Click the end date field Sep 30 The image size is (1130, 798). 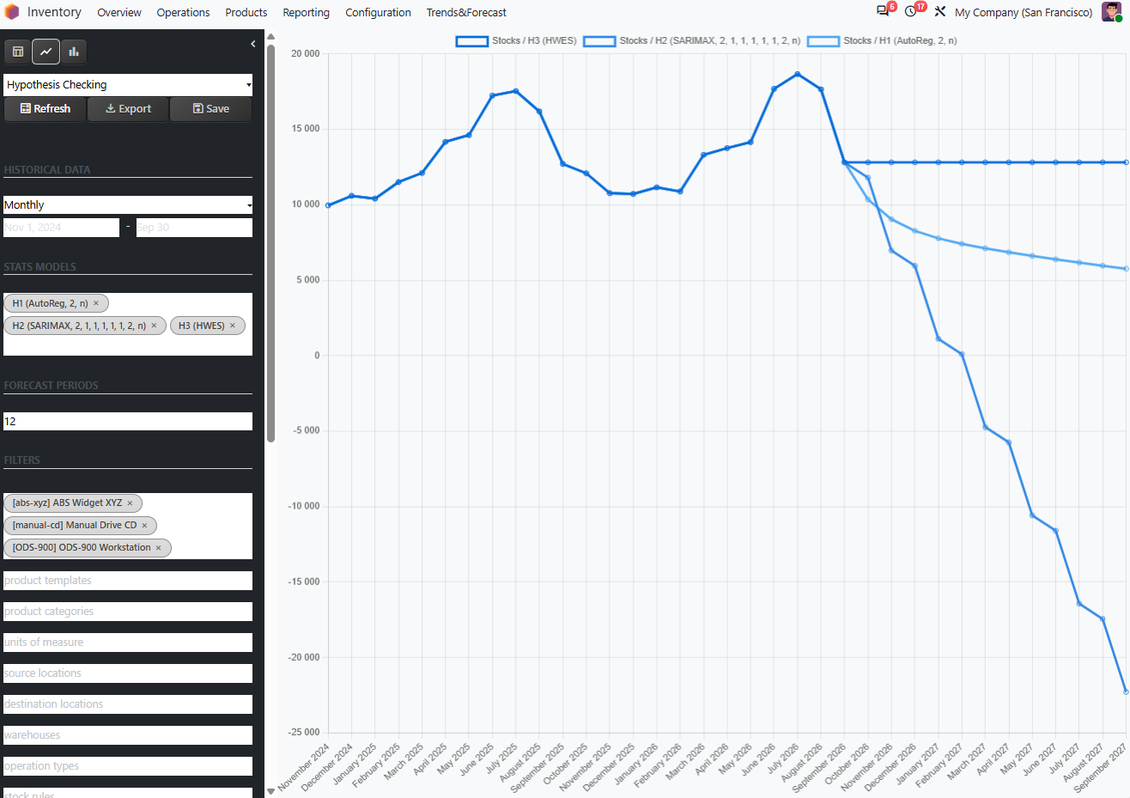coord(195,227)
